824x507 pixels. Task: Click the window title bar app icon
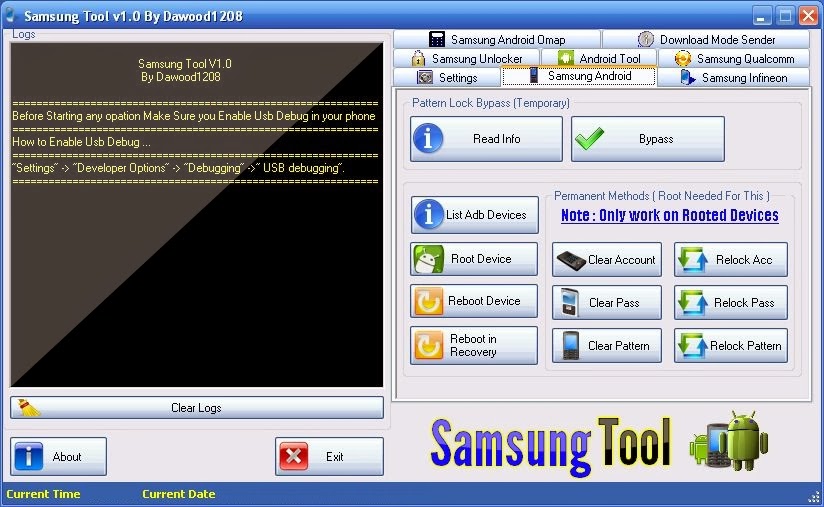pyautogui.click(x=10, y=15)
